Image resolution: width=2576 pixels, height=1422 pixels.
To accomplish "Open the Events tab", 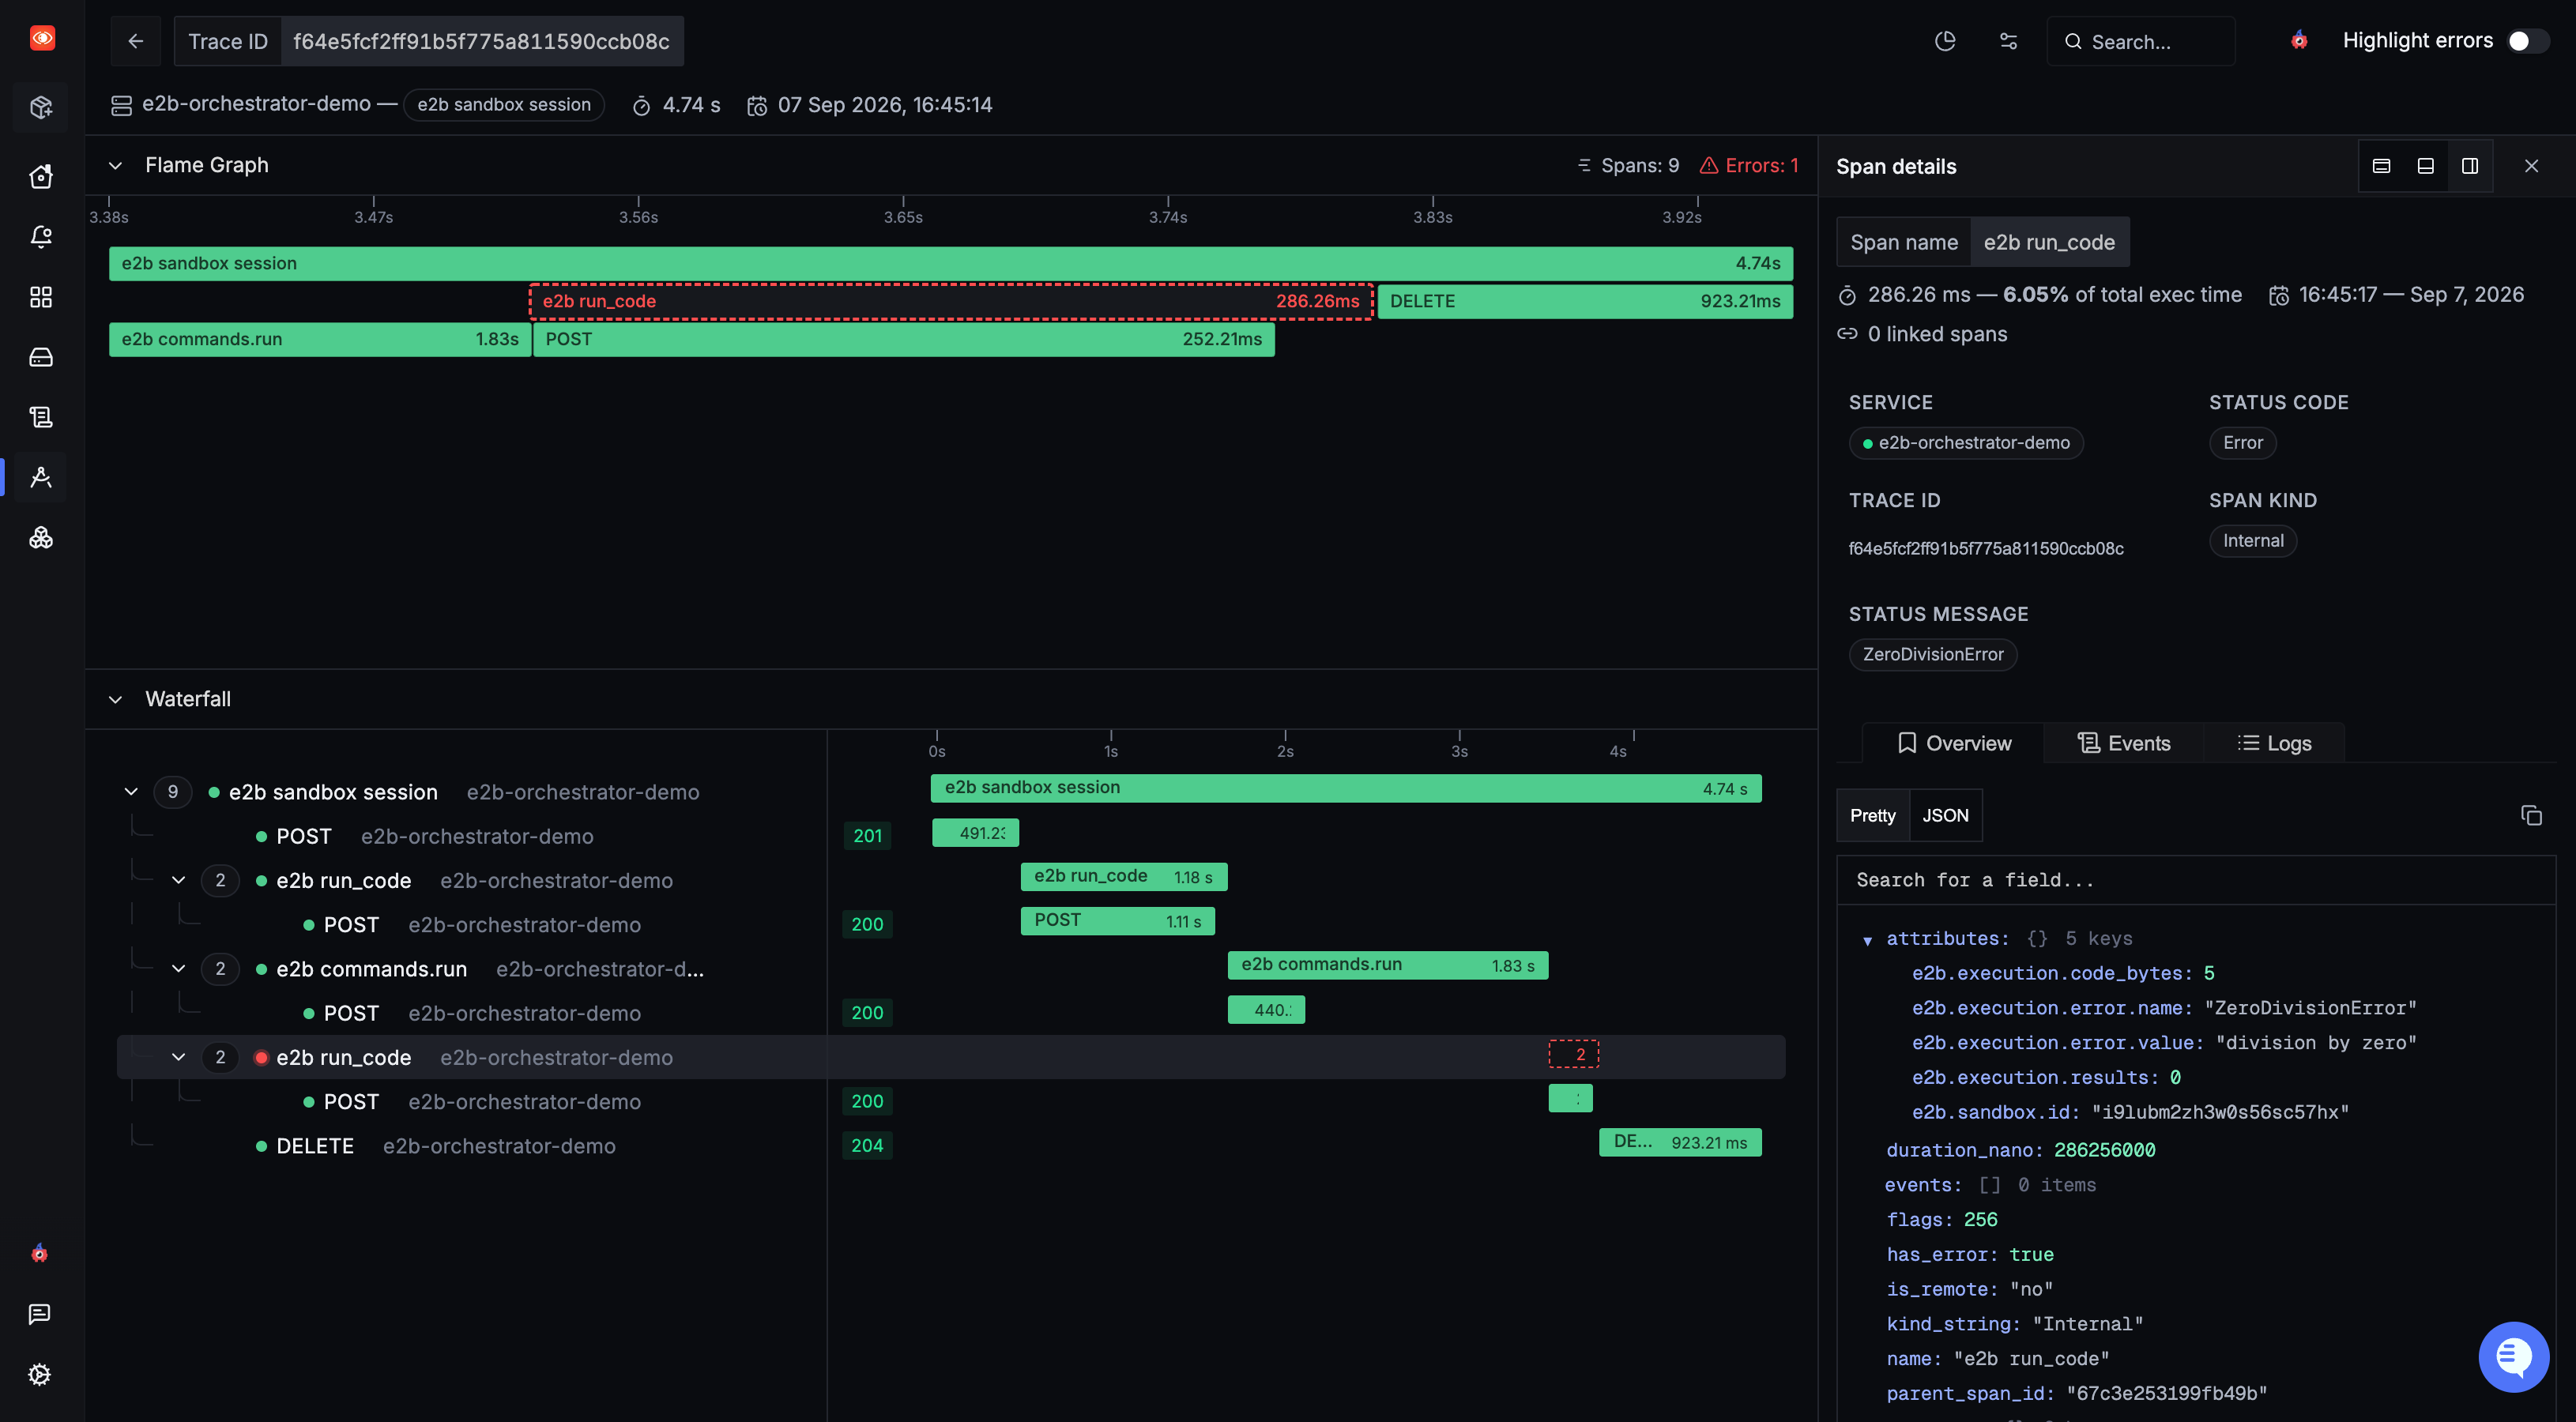I will [2123, 743].
